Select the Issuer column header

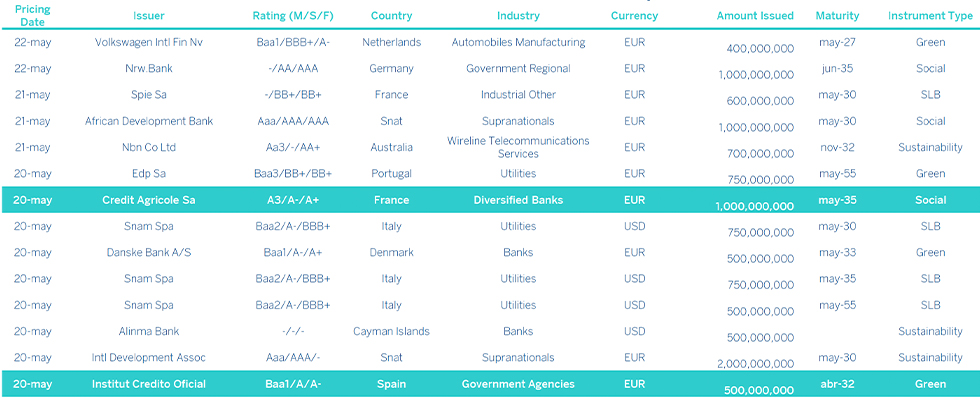click(x=148, y=16)
